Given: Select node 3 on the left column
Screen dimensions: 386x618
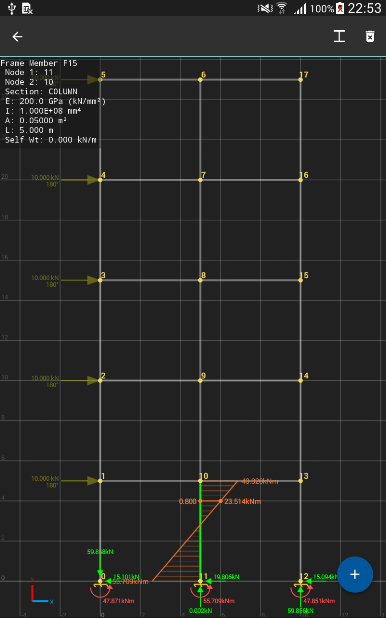Looking at the screenshot, I should click(100, 280).
